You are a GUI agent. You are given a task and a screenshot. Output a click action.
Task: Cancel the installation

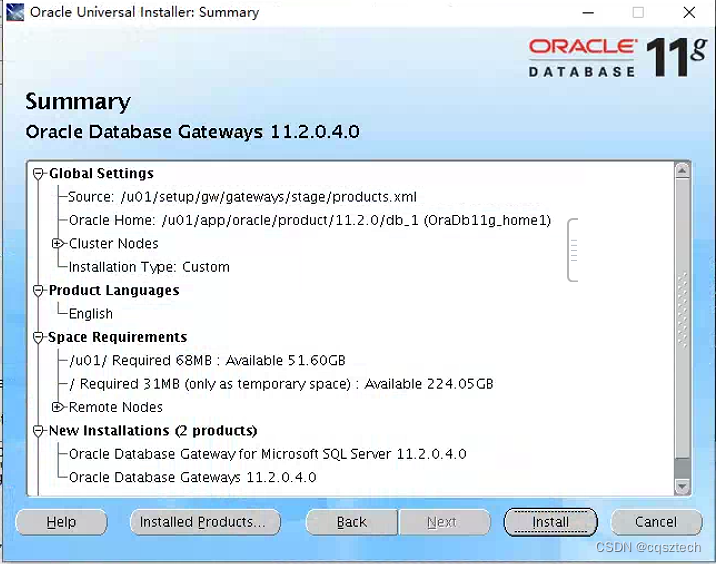point(656,522)
